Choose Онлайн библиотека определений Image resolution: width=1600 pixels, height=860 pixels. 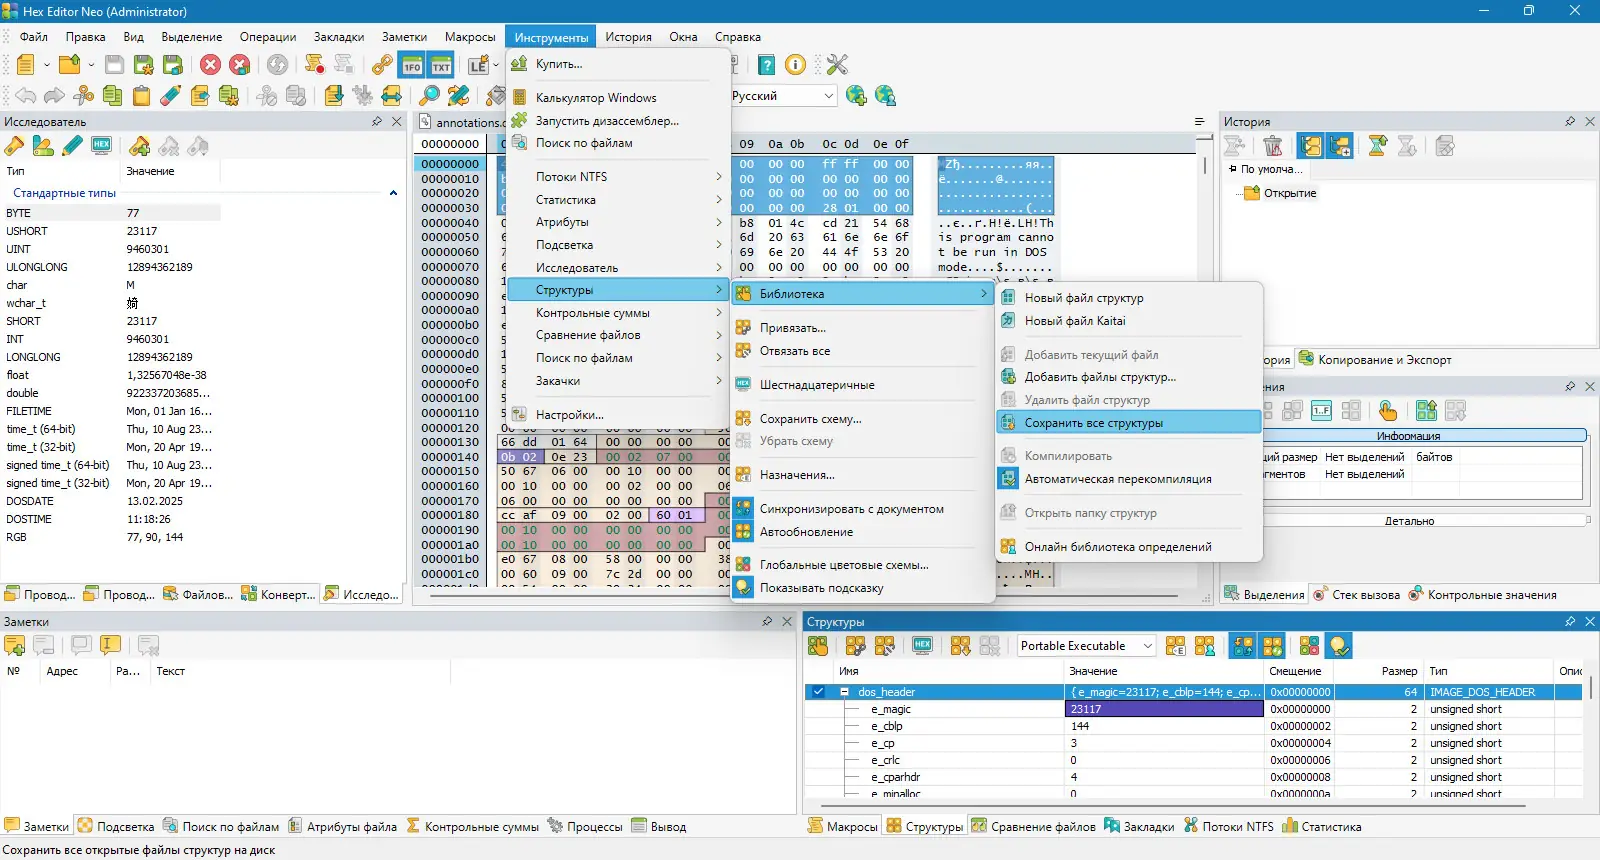[1130, 547]
